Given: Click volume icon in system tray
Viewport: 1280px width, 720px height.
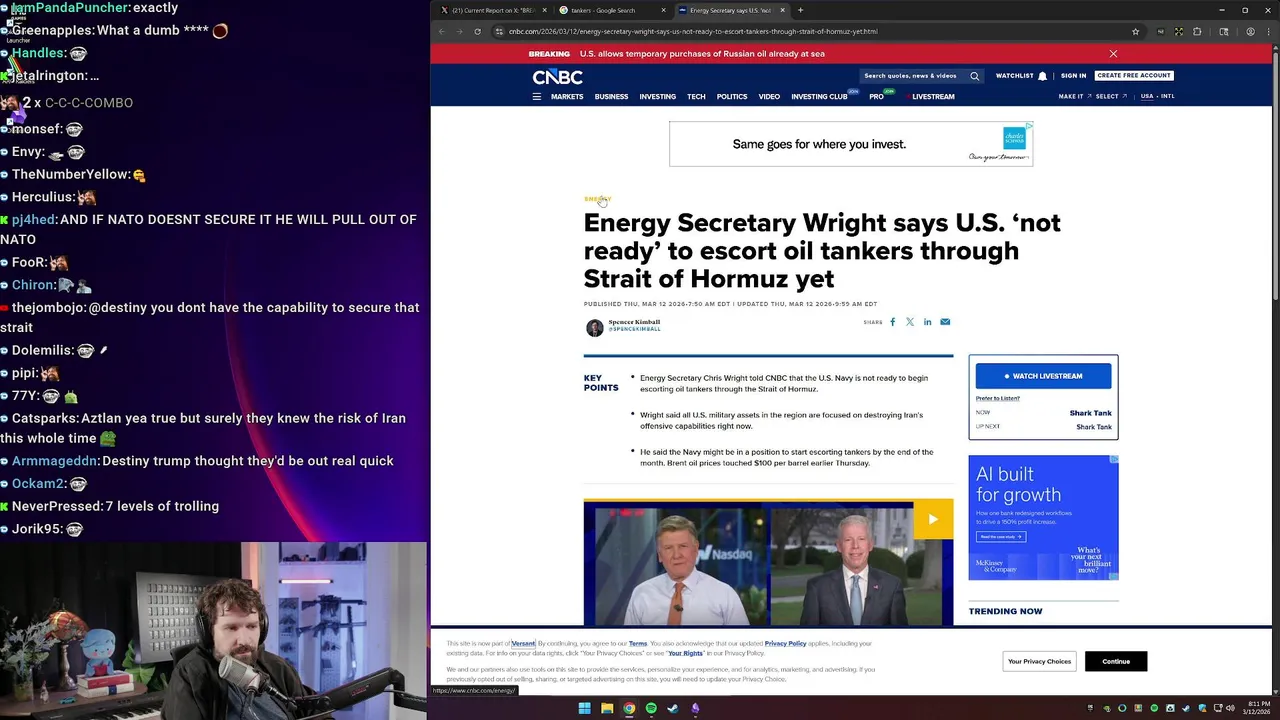Looking at the screenshot, I should (x=1230, y=709).
